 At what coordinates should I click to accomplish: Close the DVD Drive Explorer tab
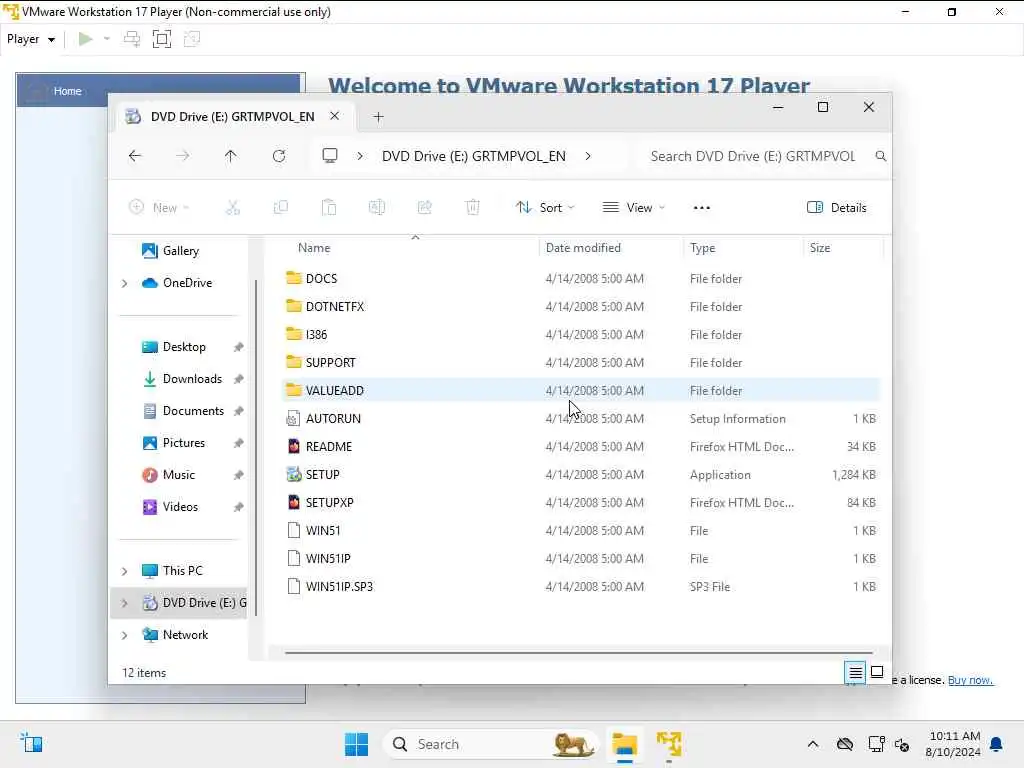[334, 116]
